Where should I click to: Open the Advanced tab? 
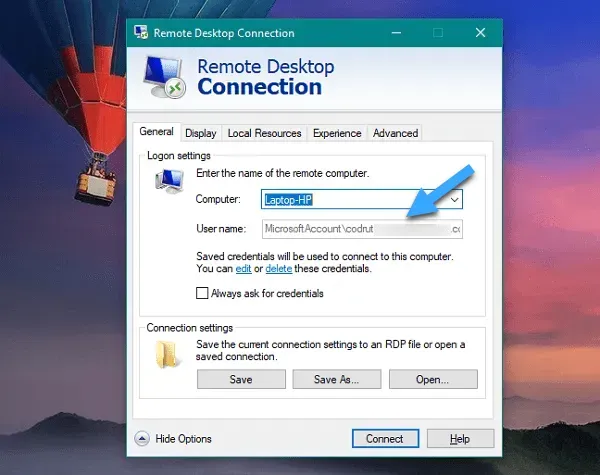tap(395, 133)
